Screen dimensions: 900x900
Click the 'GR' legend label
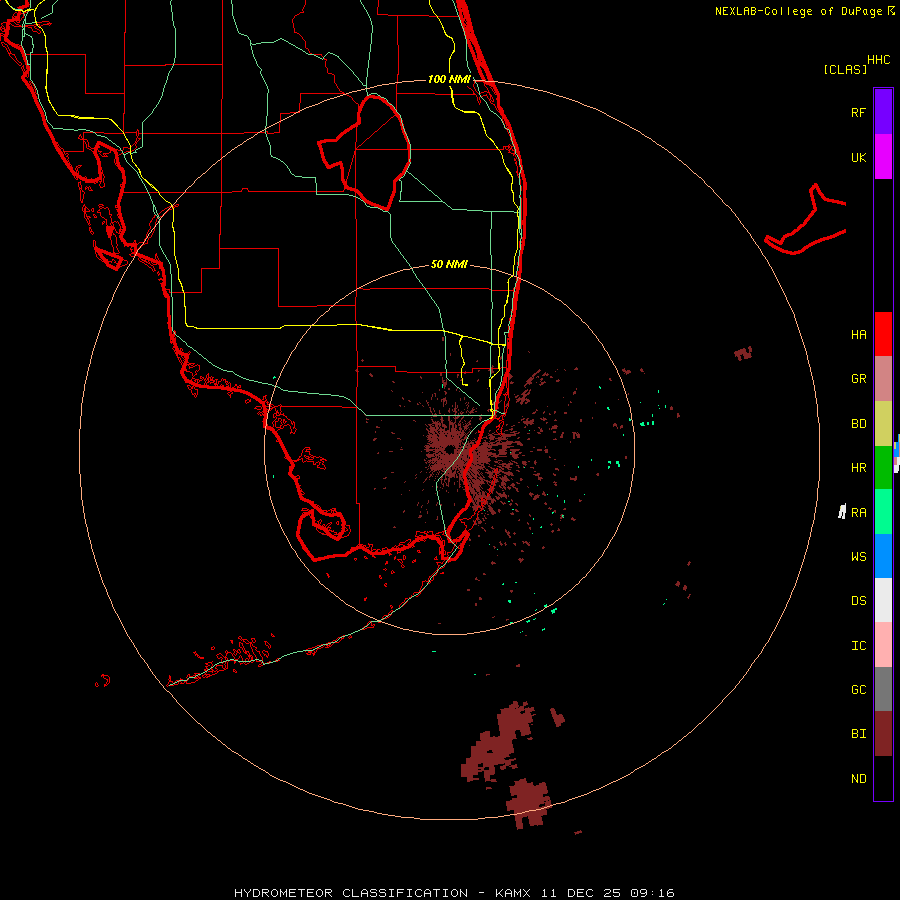click(858, 379)
